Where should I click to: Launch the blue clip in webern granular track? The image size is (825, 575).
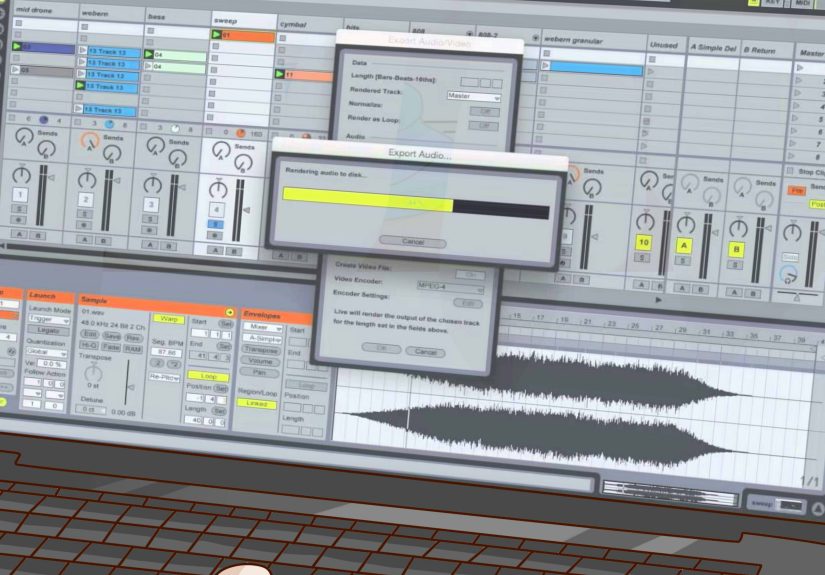[x=546, y=66]
